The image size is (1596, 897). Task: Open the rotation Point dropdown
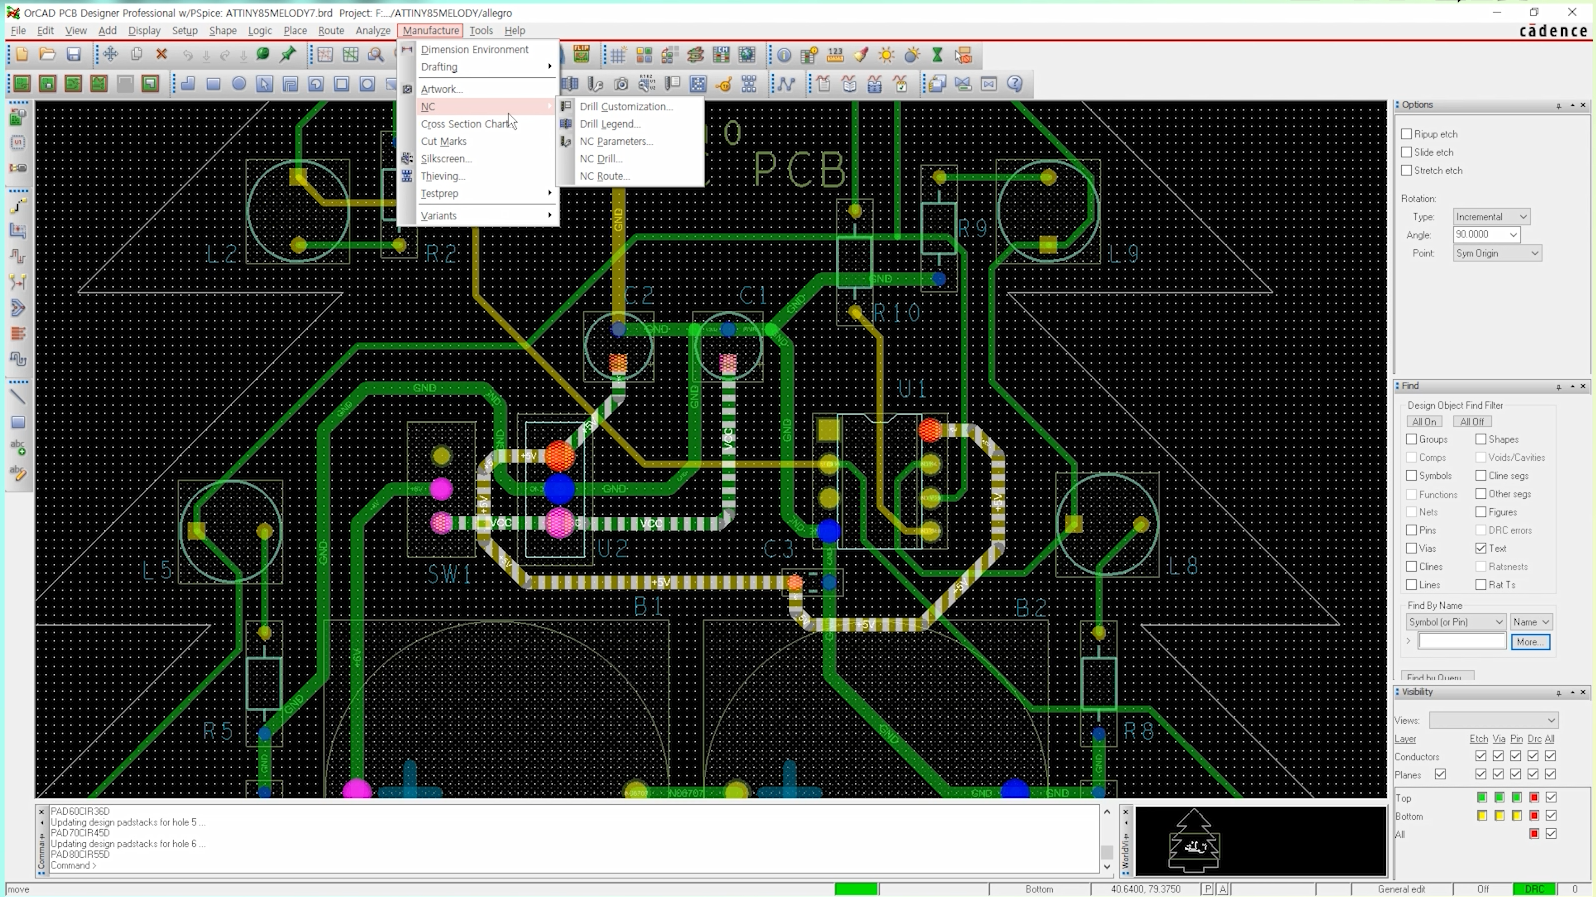click(x=1497, y=253)
